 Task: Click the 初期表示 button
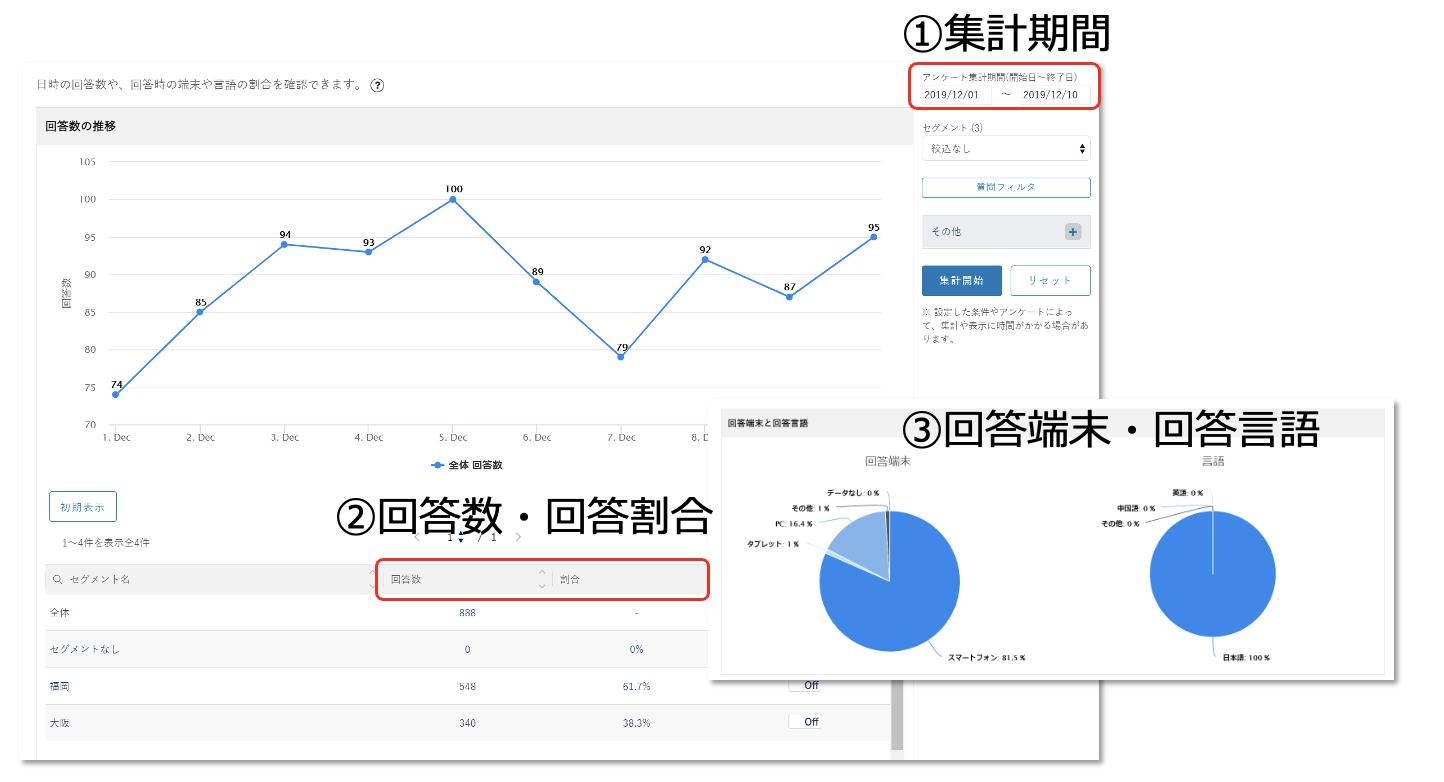[x=83, y=507]
